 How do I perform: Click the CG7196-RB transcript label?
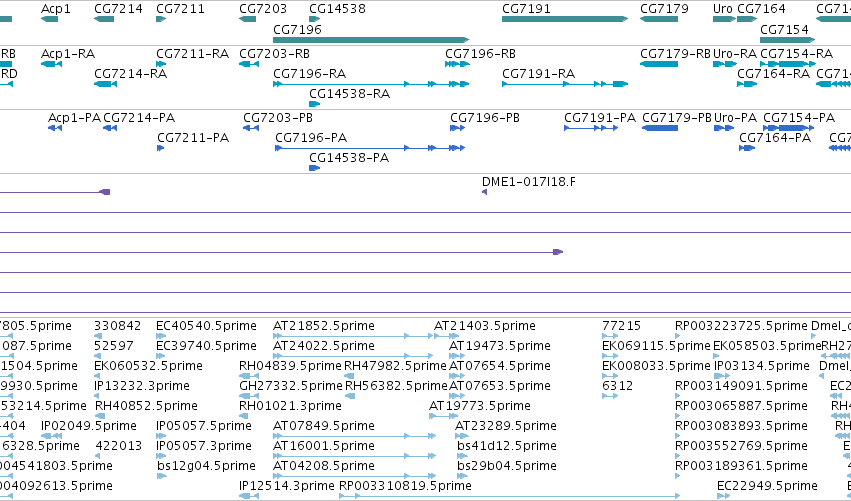tap(480, 54)
